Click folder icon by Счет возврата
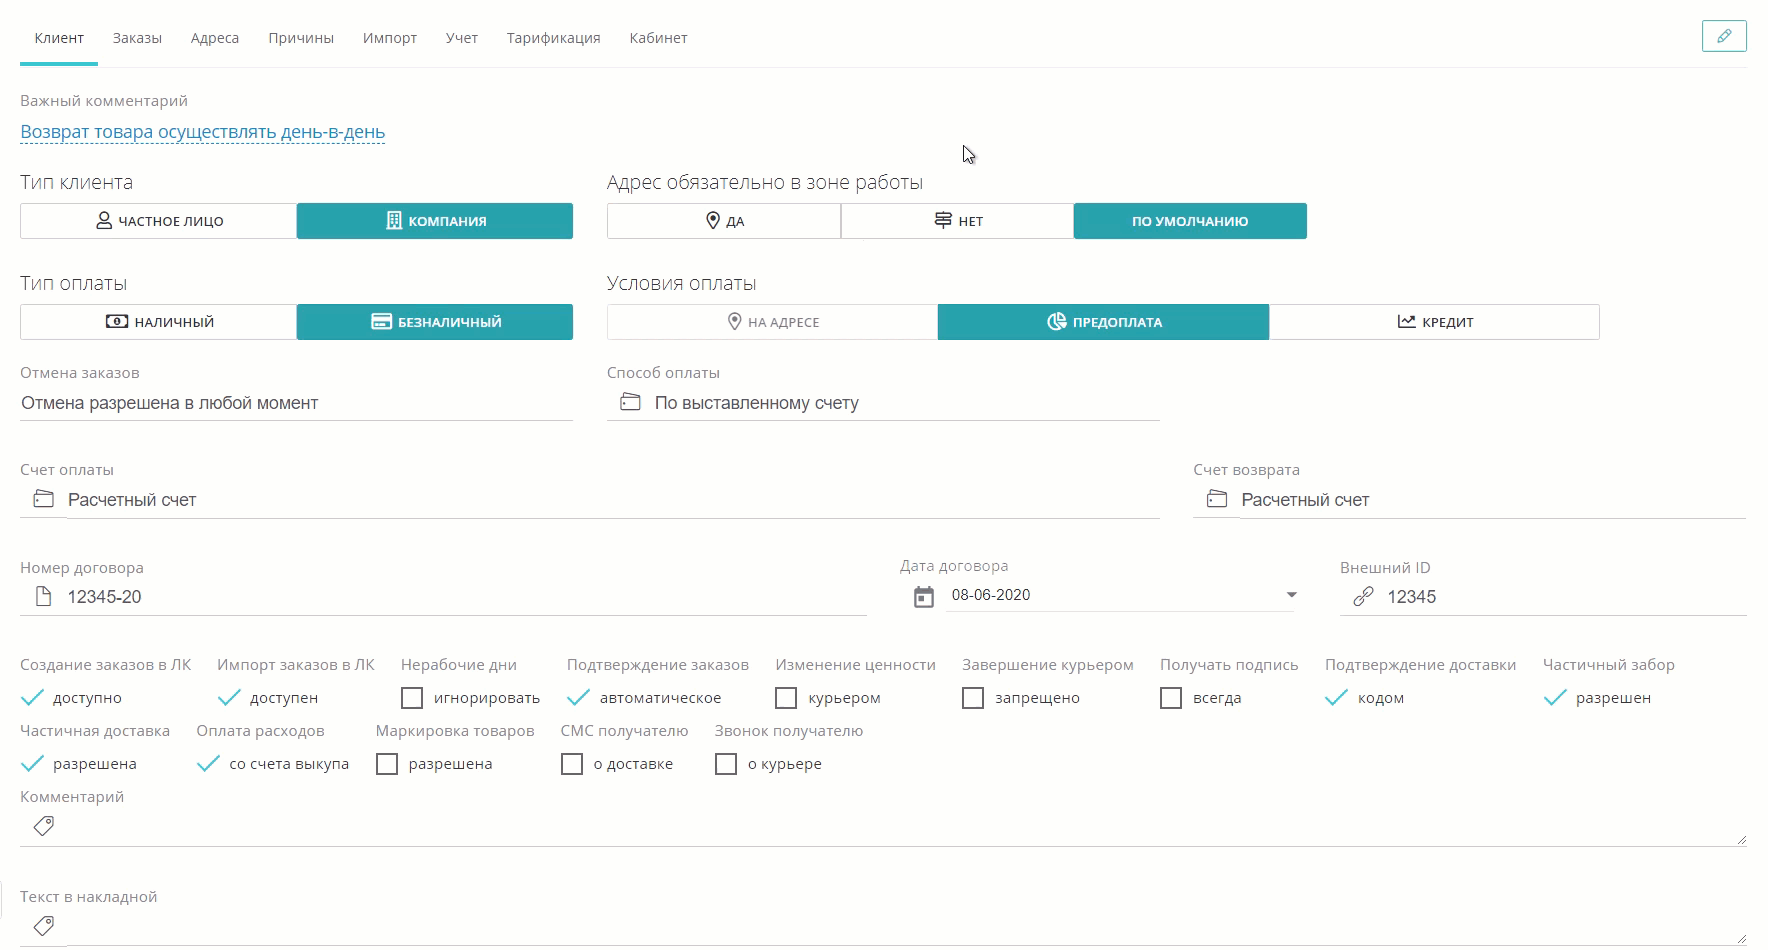 click(1216, 499)
